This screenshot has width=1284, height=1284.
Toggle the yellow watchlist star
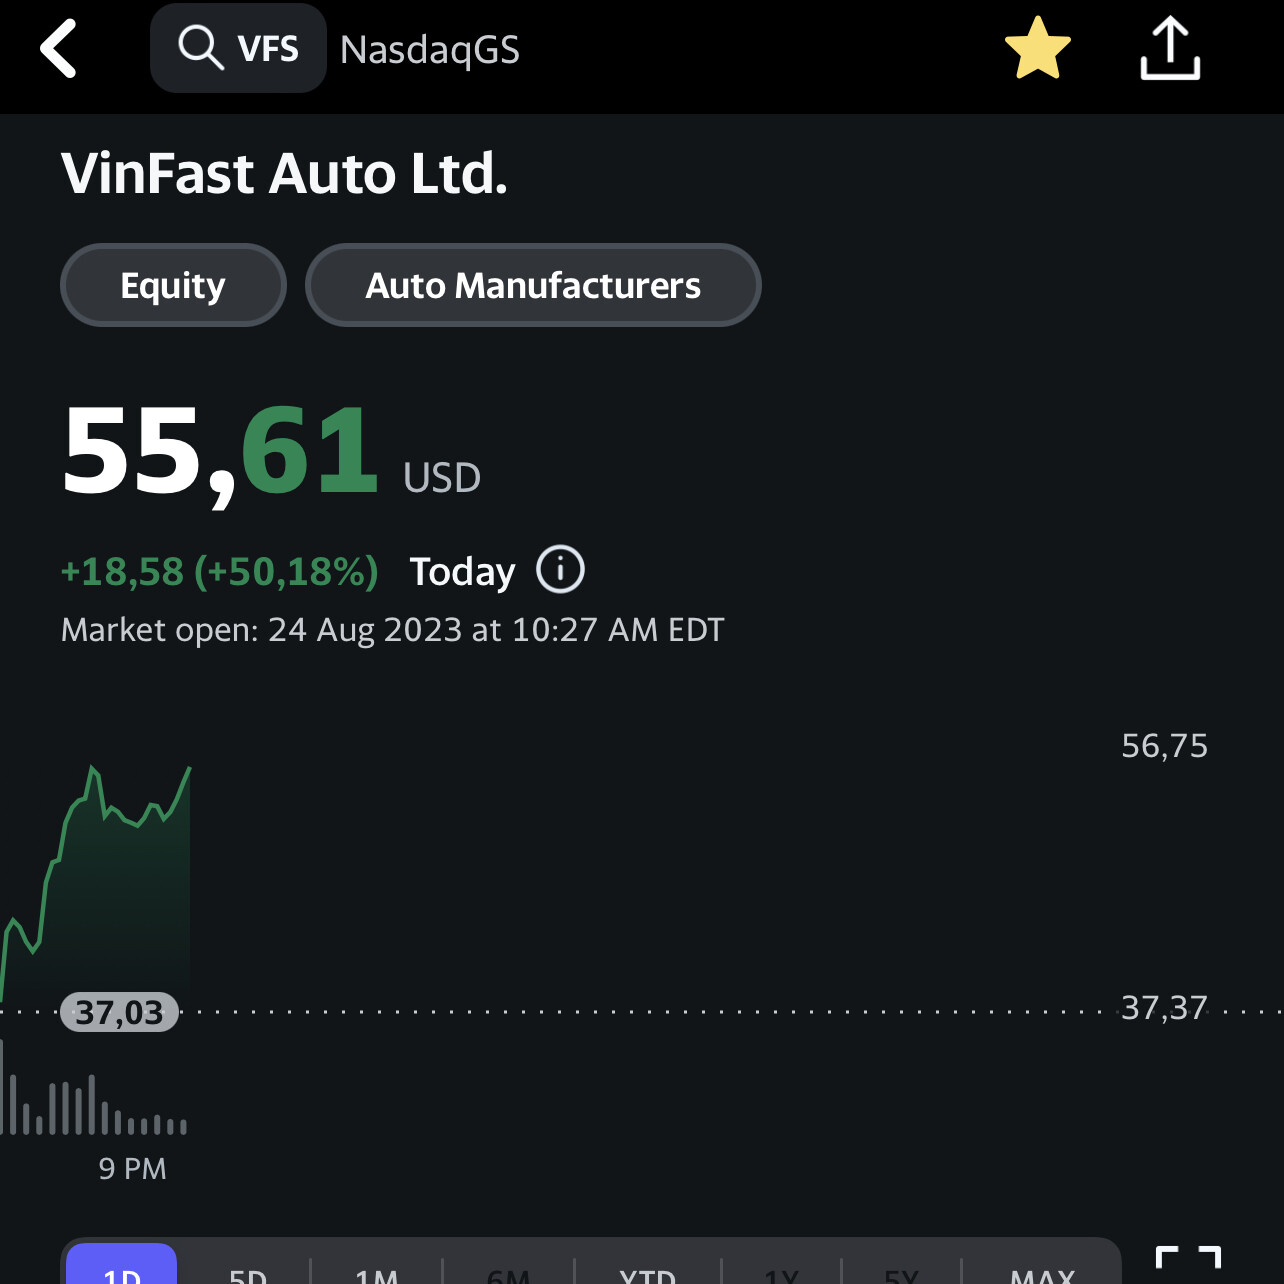pos(1037,49)
